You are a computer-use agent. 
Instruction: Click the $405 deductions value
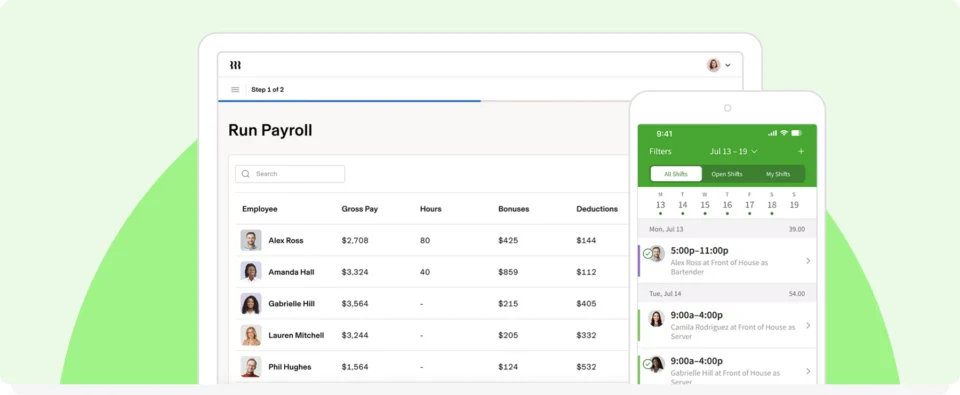click(586, 304)
